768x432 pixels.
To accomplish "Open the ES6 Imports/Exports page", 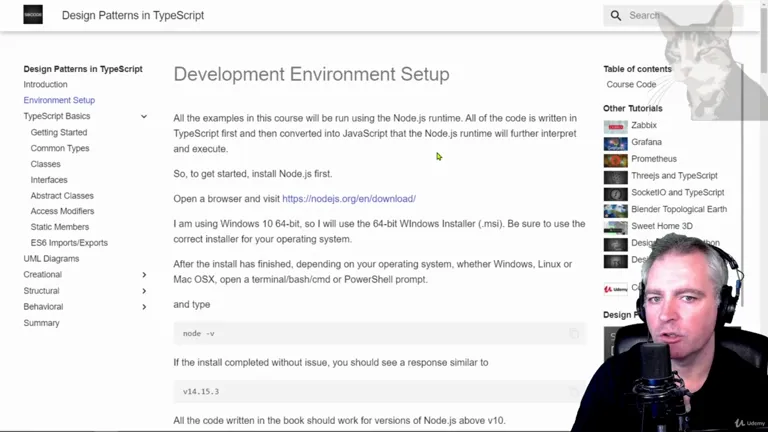I will click(69, 242).
